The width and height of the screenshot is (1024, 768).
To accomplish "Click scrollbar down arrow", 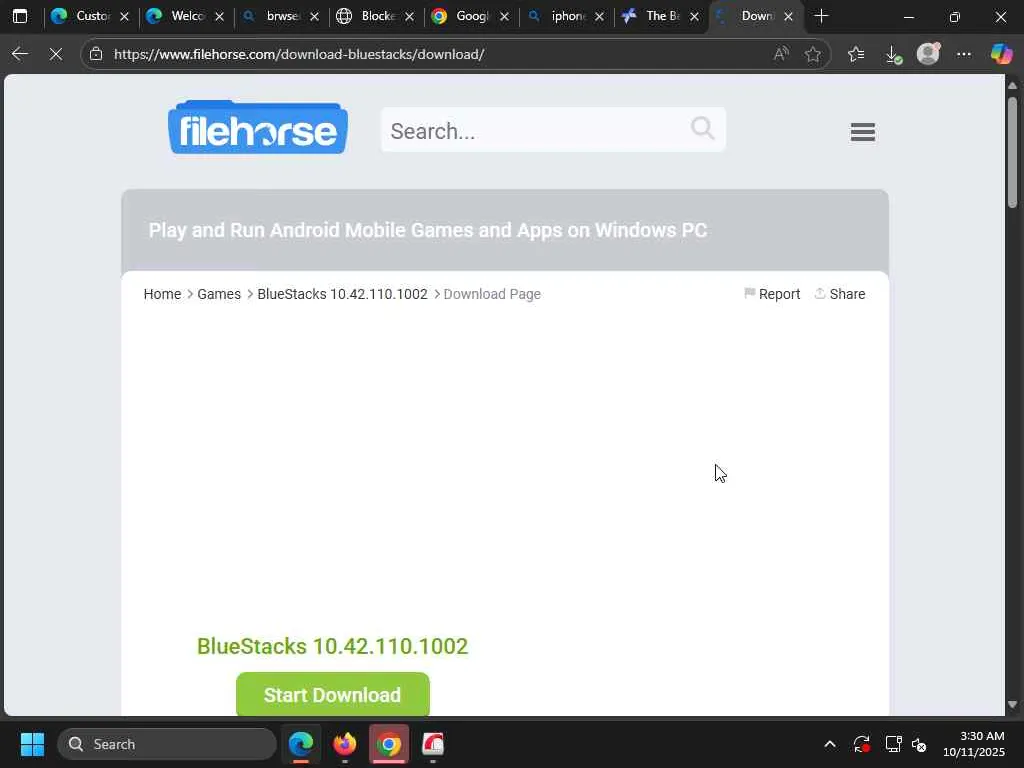I will point(1012,705).
